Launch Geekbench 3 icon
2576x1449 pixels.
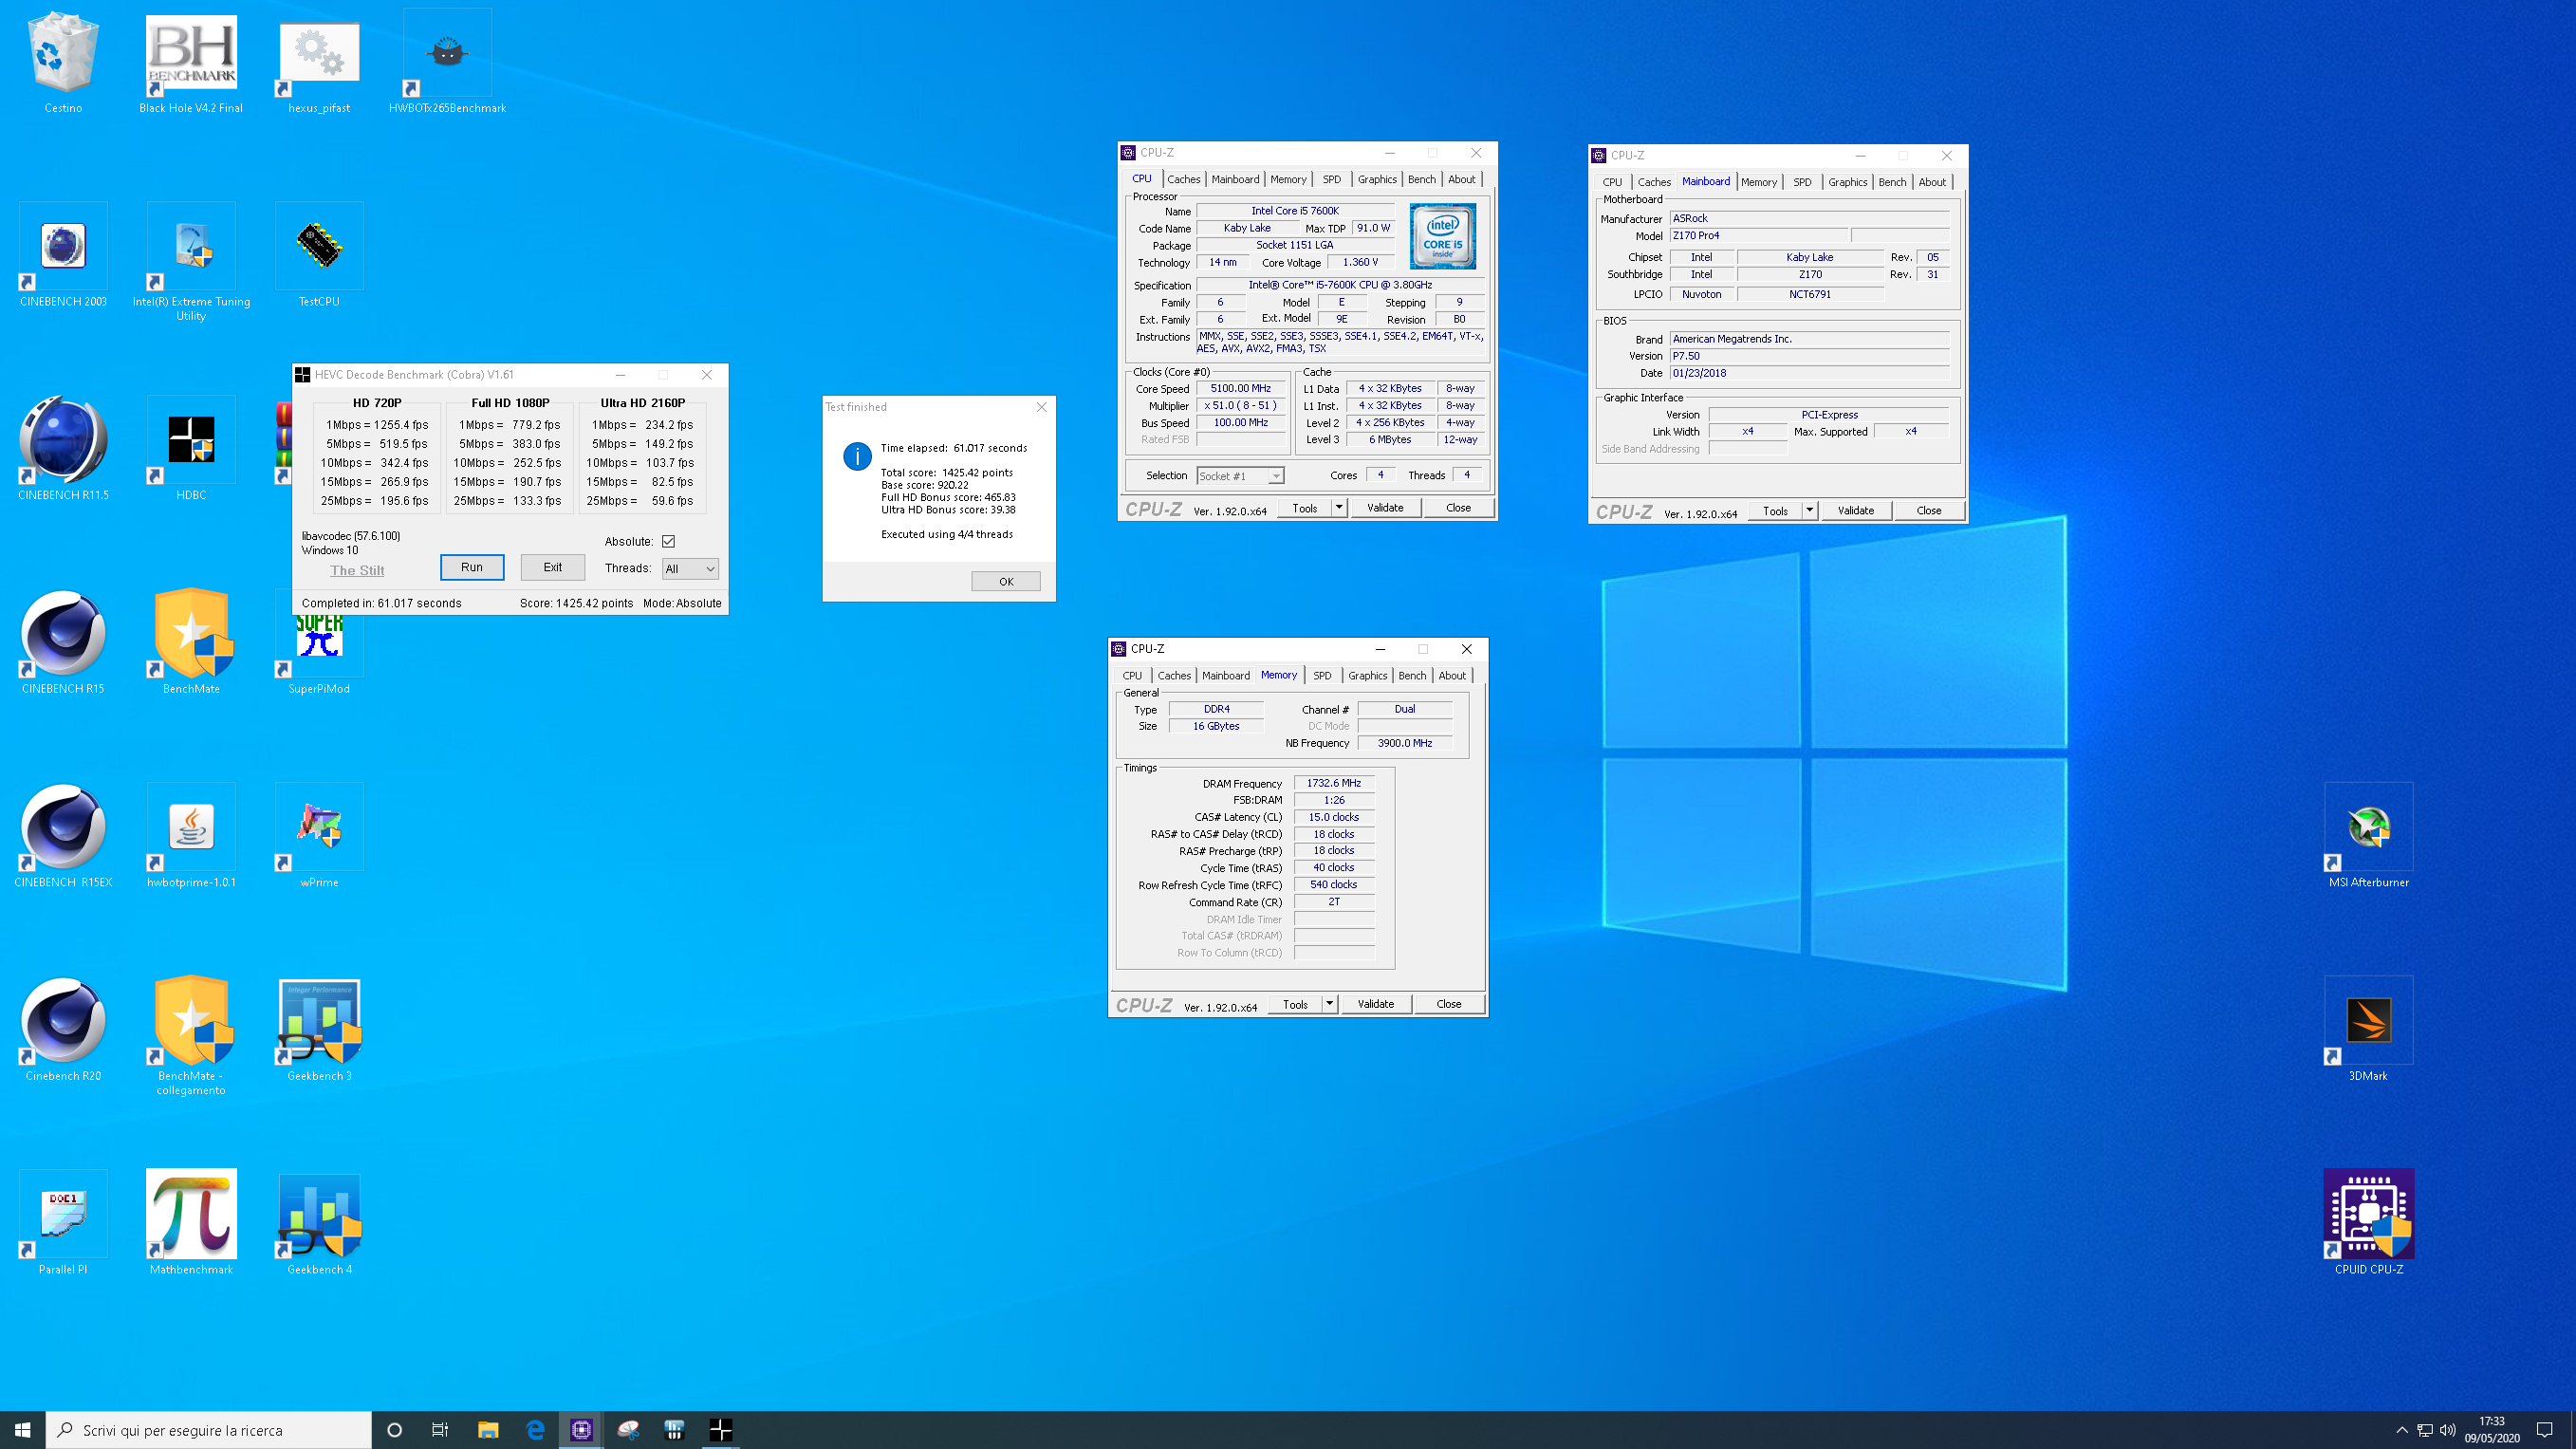(319, 1030)
